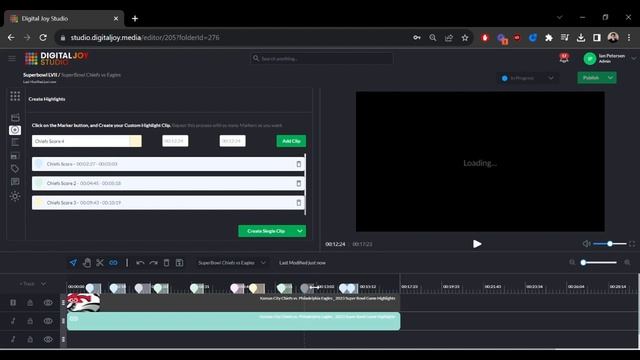640x360 pixels.
Task: Select the video thumbnail in the video track
Action: tap(84, 302)
